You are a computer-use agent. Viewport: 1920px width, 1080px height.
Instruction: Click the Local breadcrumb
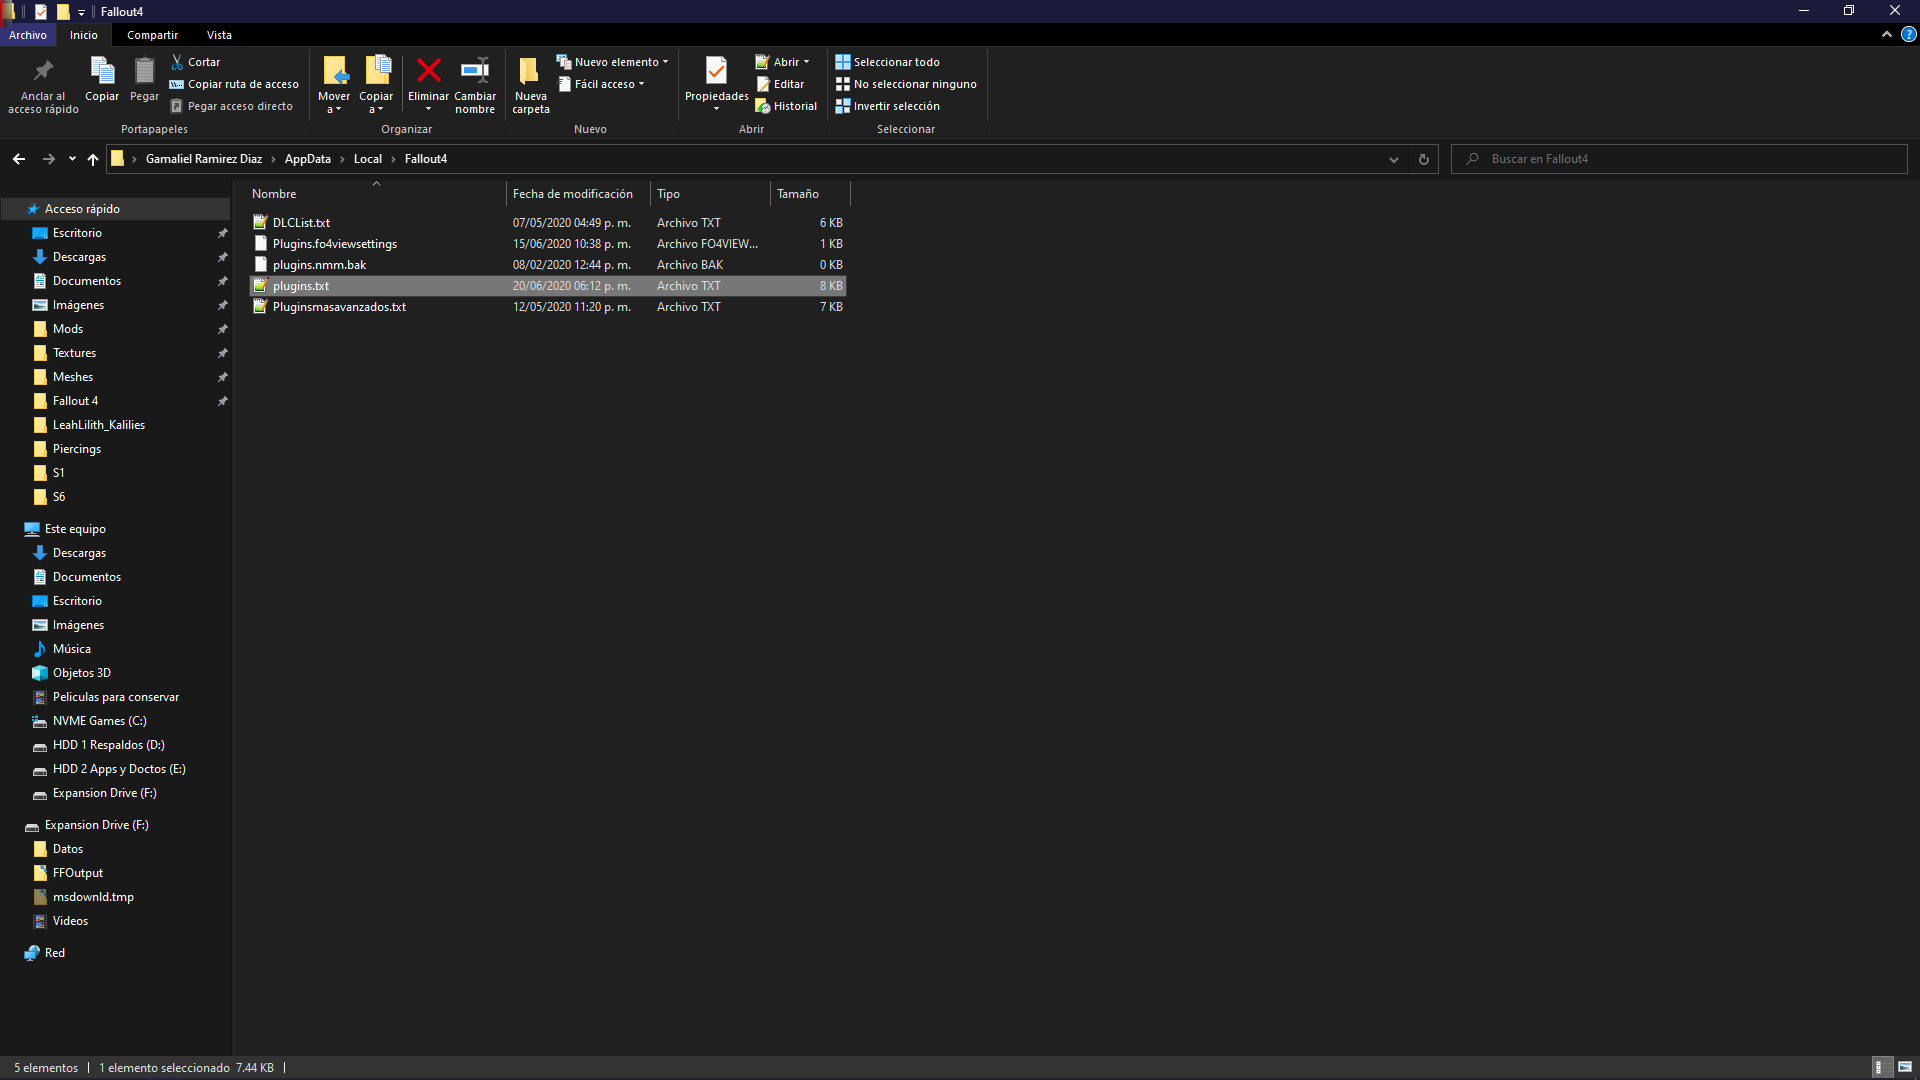pos(368,159)
